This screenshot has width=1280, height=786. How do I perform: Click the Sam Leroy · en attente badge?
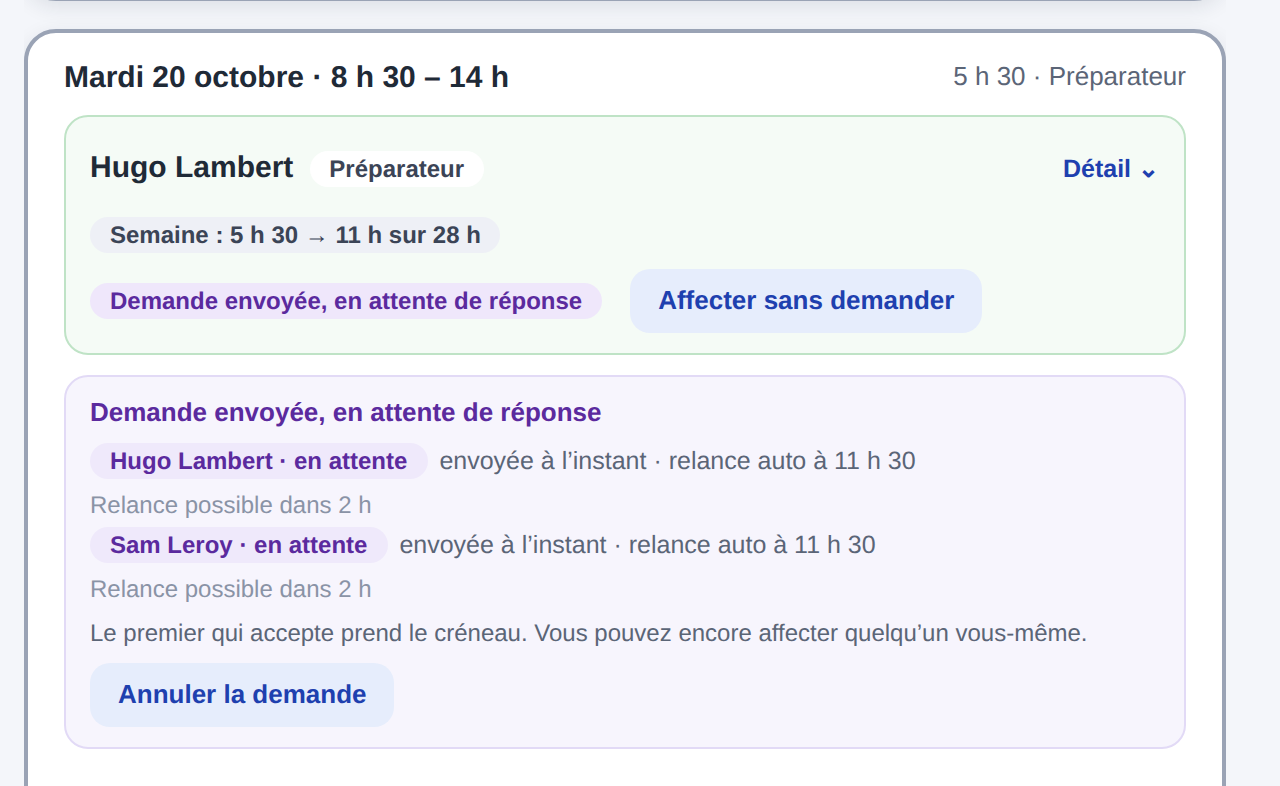(239, 545)
